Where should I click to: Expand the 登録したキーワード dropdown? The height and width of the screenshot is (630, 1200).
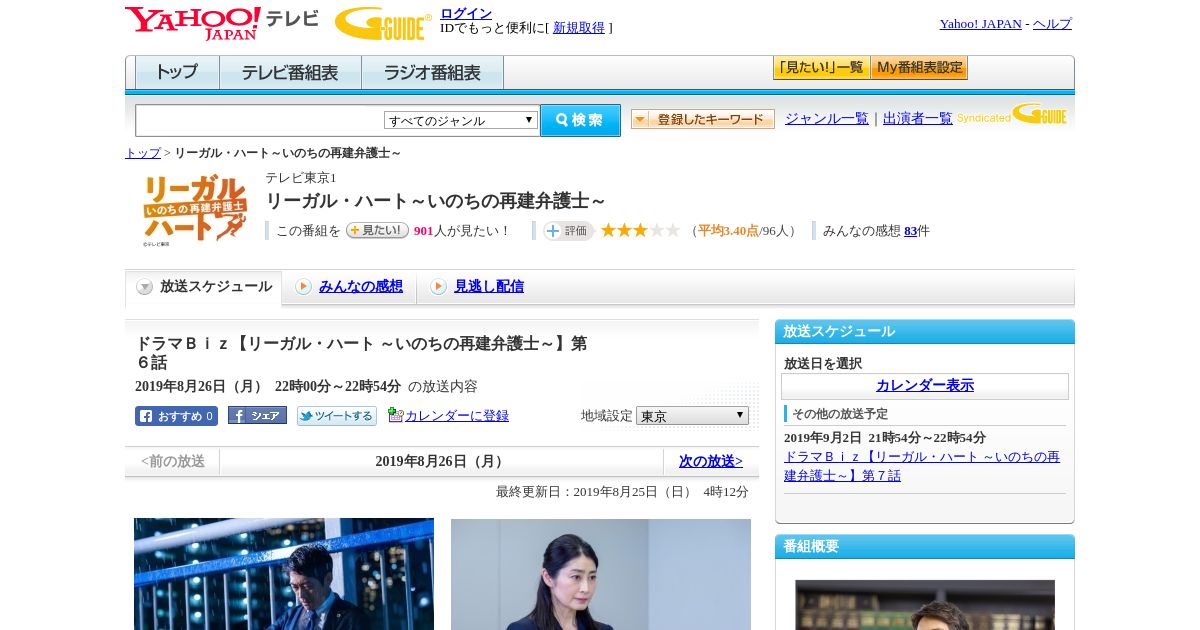pyautogui.click(x=703, y=119)
